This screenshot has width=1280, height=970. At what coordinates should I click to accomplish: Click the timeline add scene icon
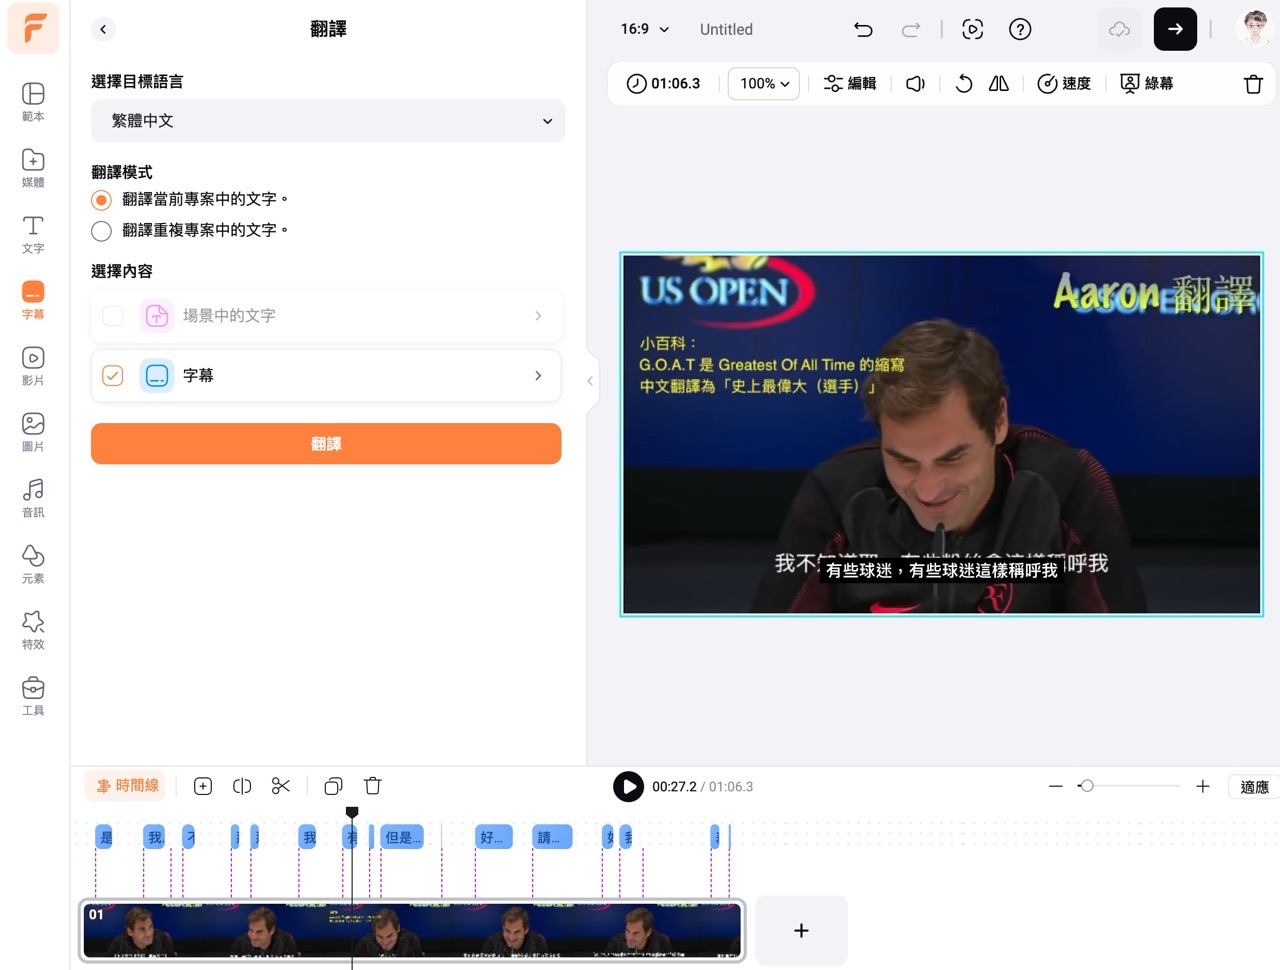pos(203,787)
